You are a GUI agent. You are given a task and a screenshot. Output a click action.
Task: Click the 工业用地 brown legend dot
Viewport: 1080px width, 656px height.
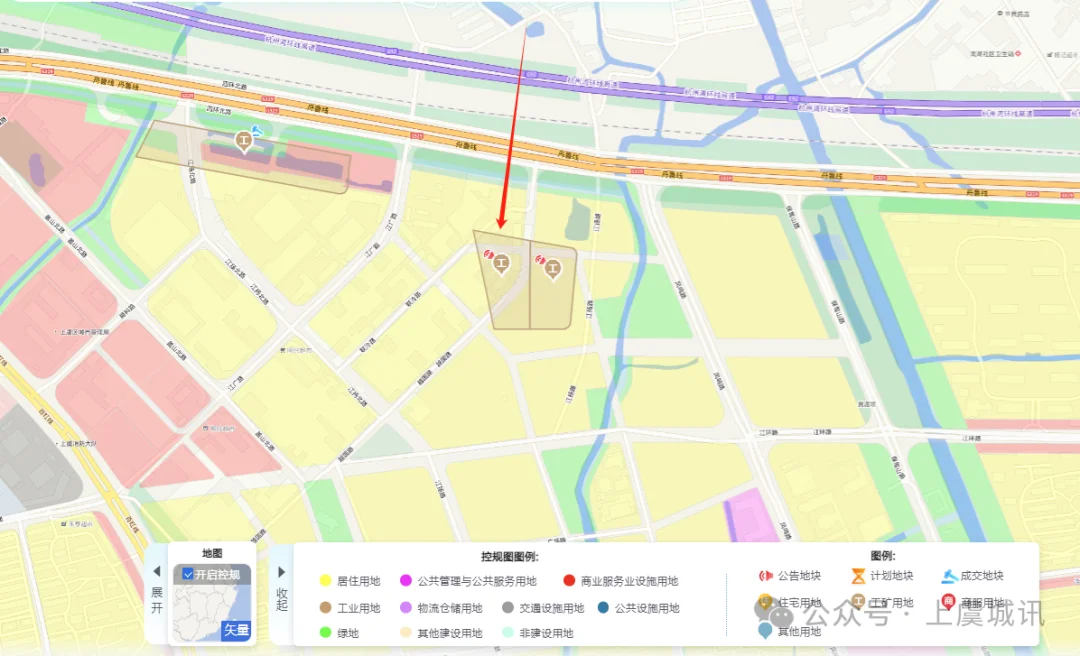click(326, 608)
